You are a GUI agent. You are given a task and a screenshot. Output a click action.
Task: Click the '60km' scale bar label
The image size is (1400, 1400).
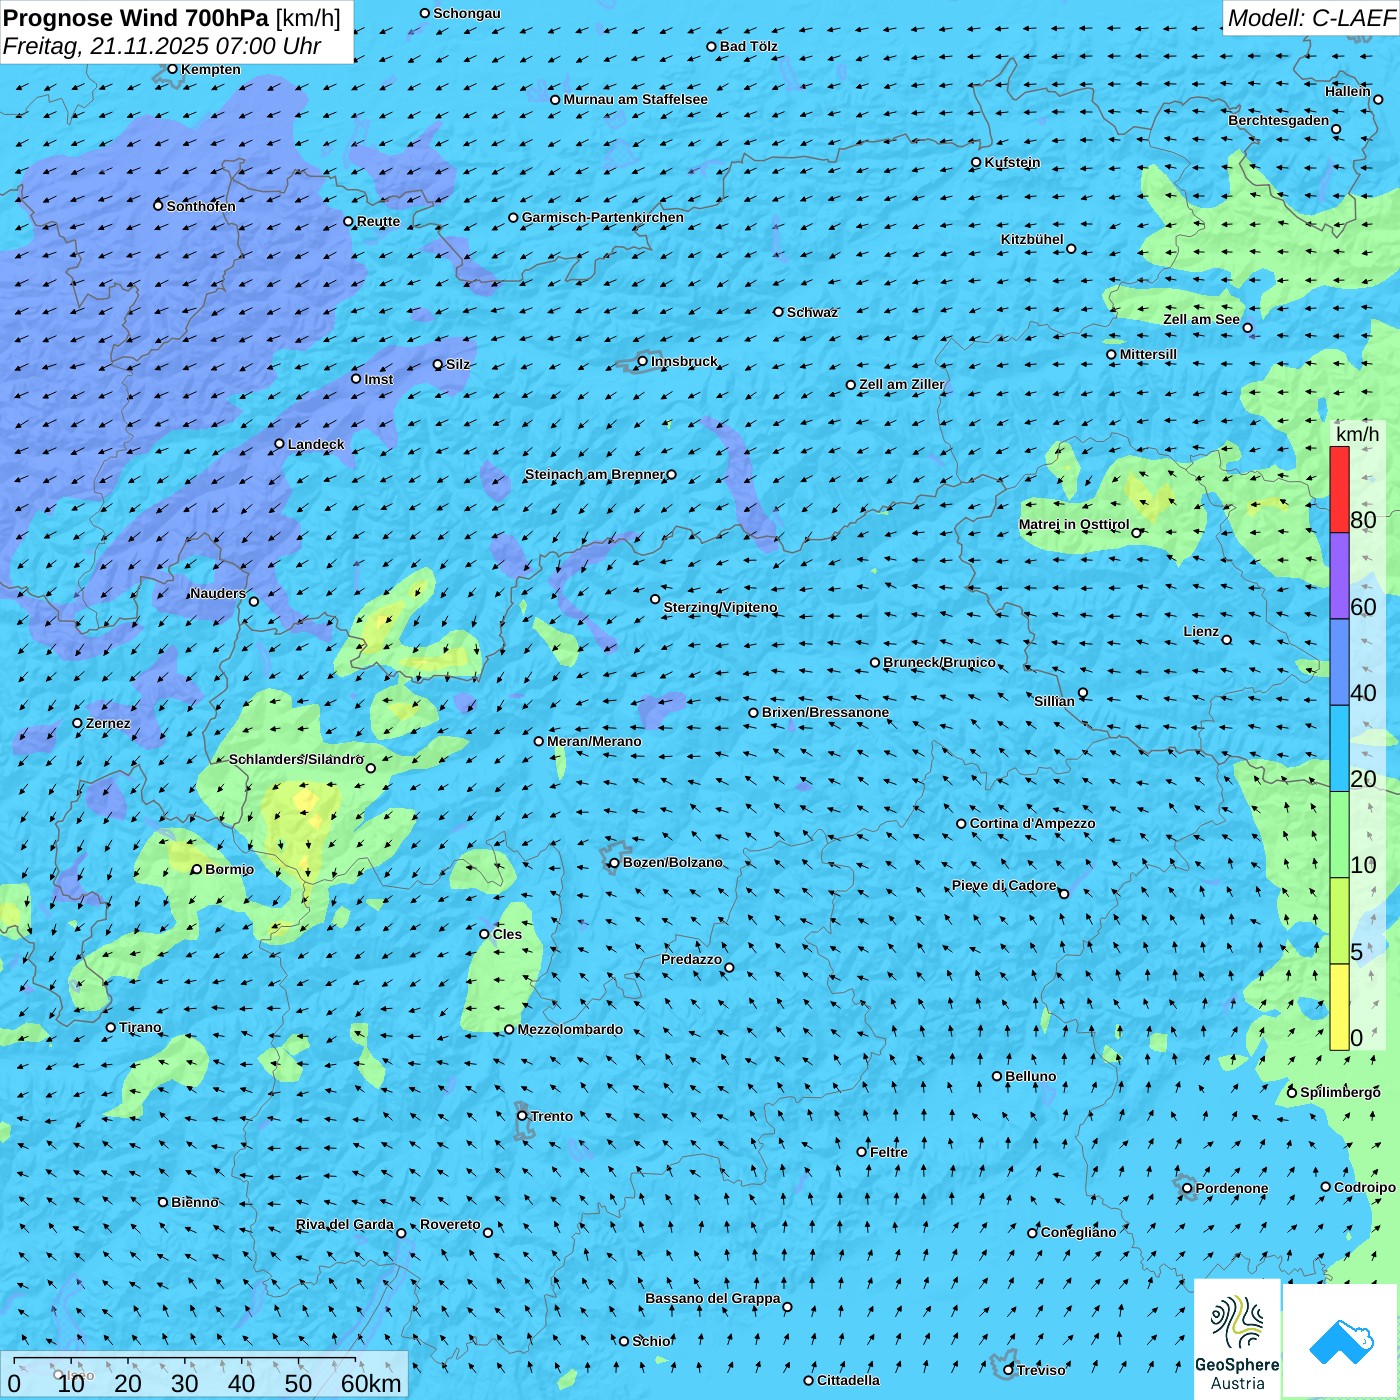pyautogui.click(x=371, y=1383)
